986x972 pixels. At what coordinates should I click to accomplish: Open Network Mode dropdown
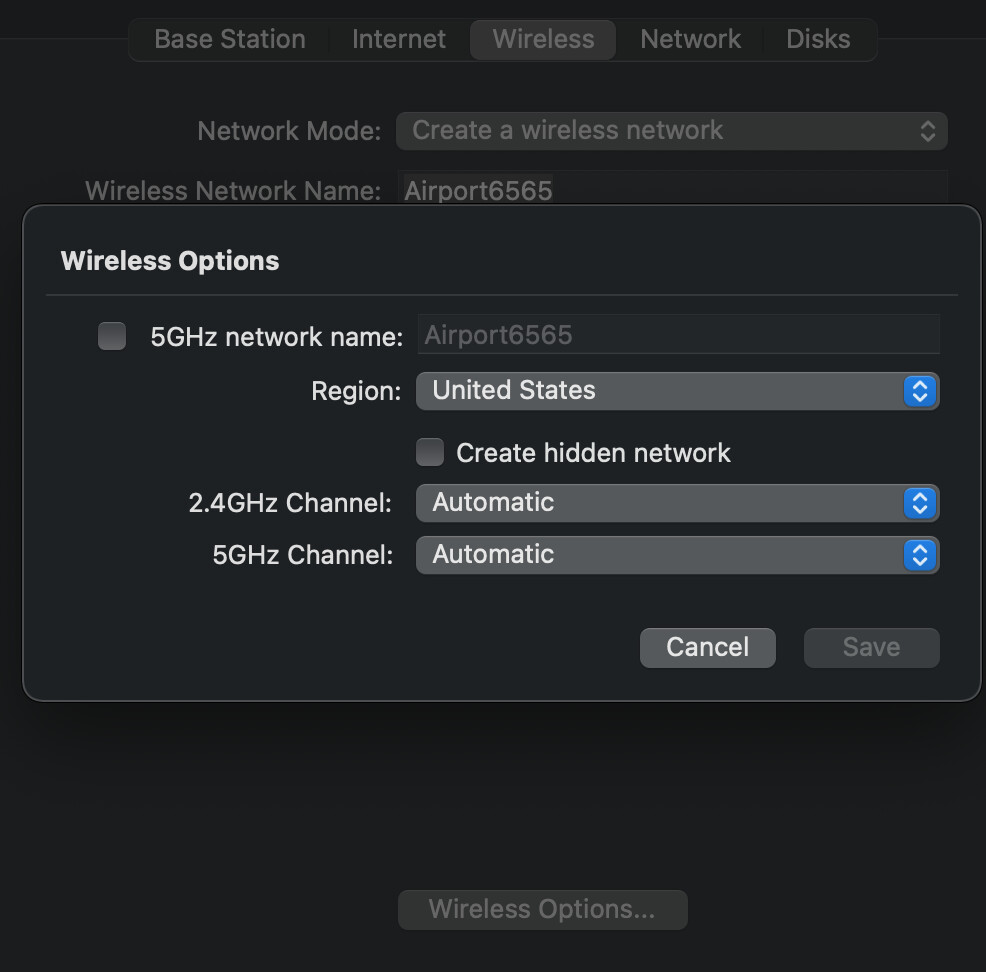[x=672, y=131]
